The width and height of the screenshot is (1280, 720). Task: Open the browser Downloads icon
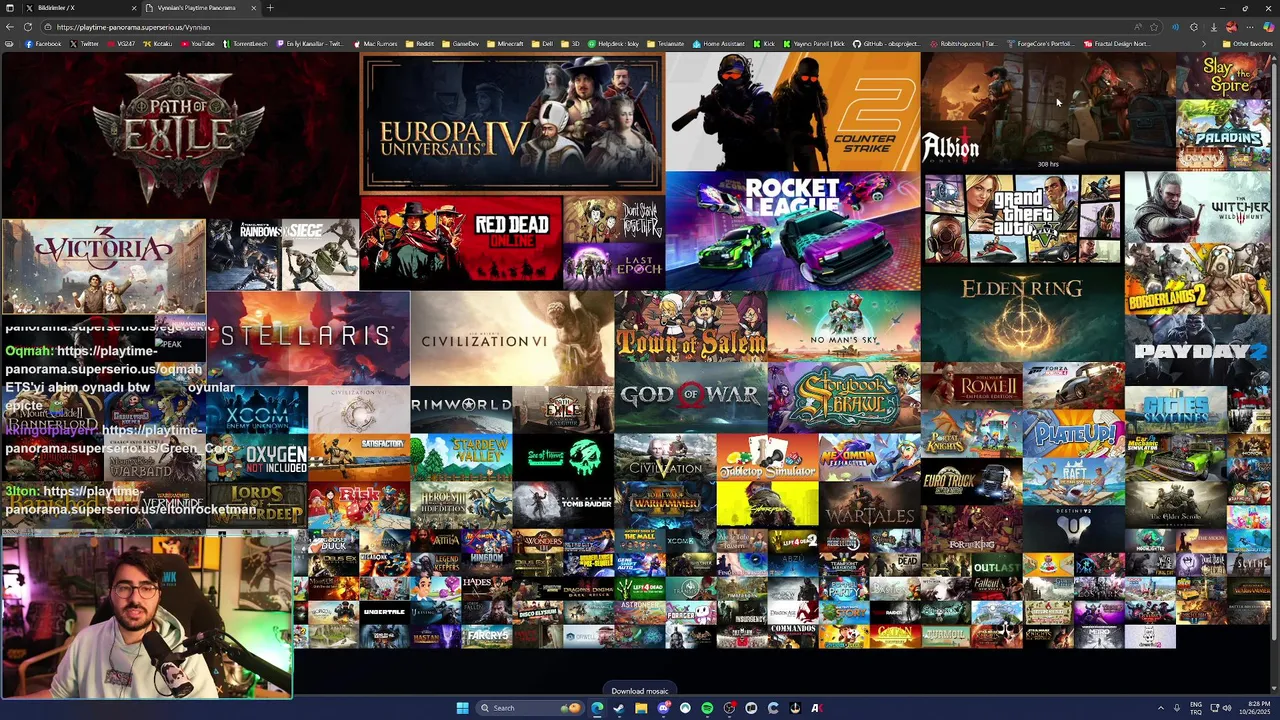1214,27
